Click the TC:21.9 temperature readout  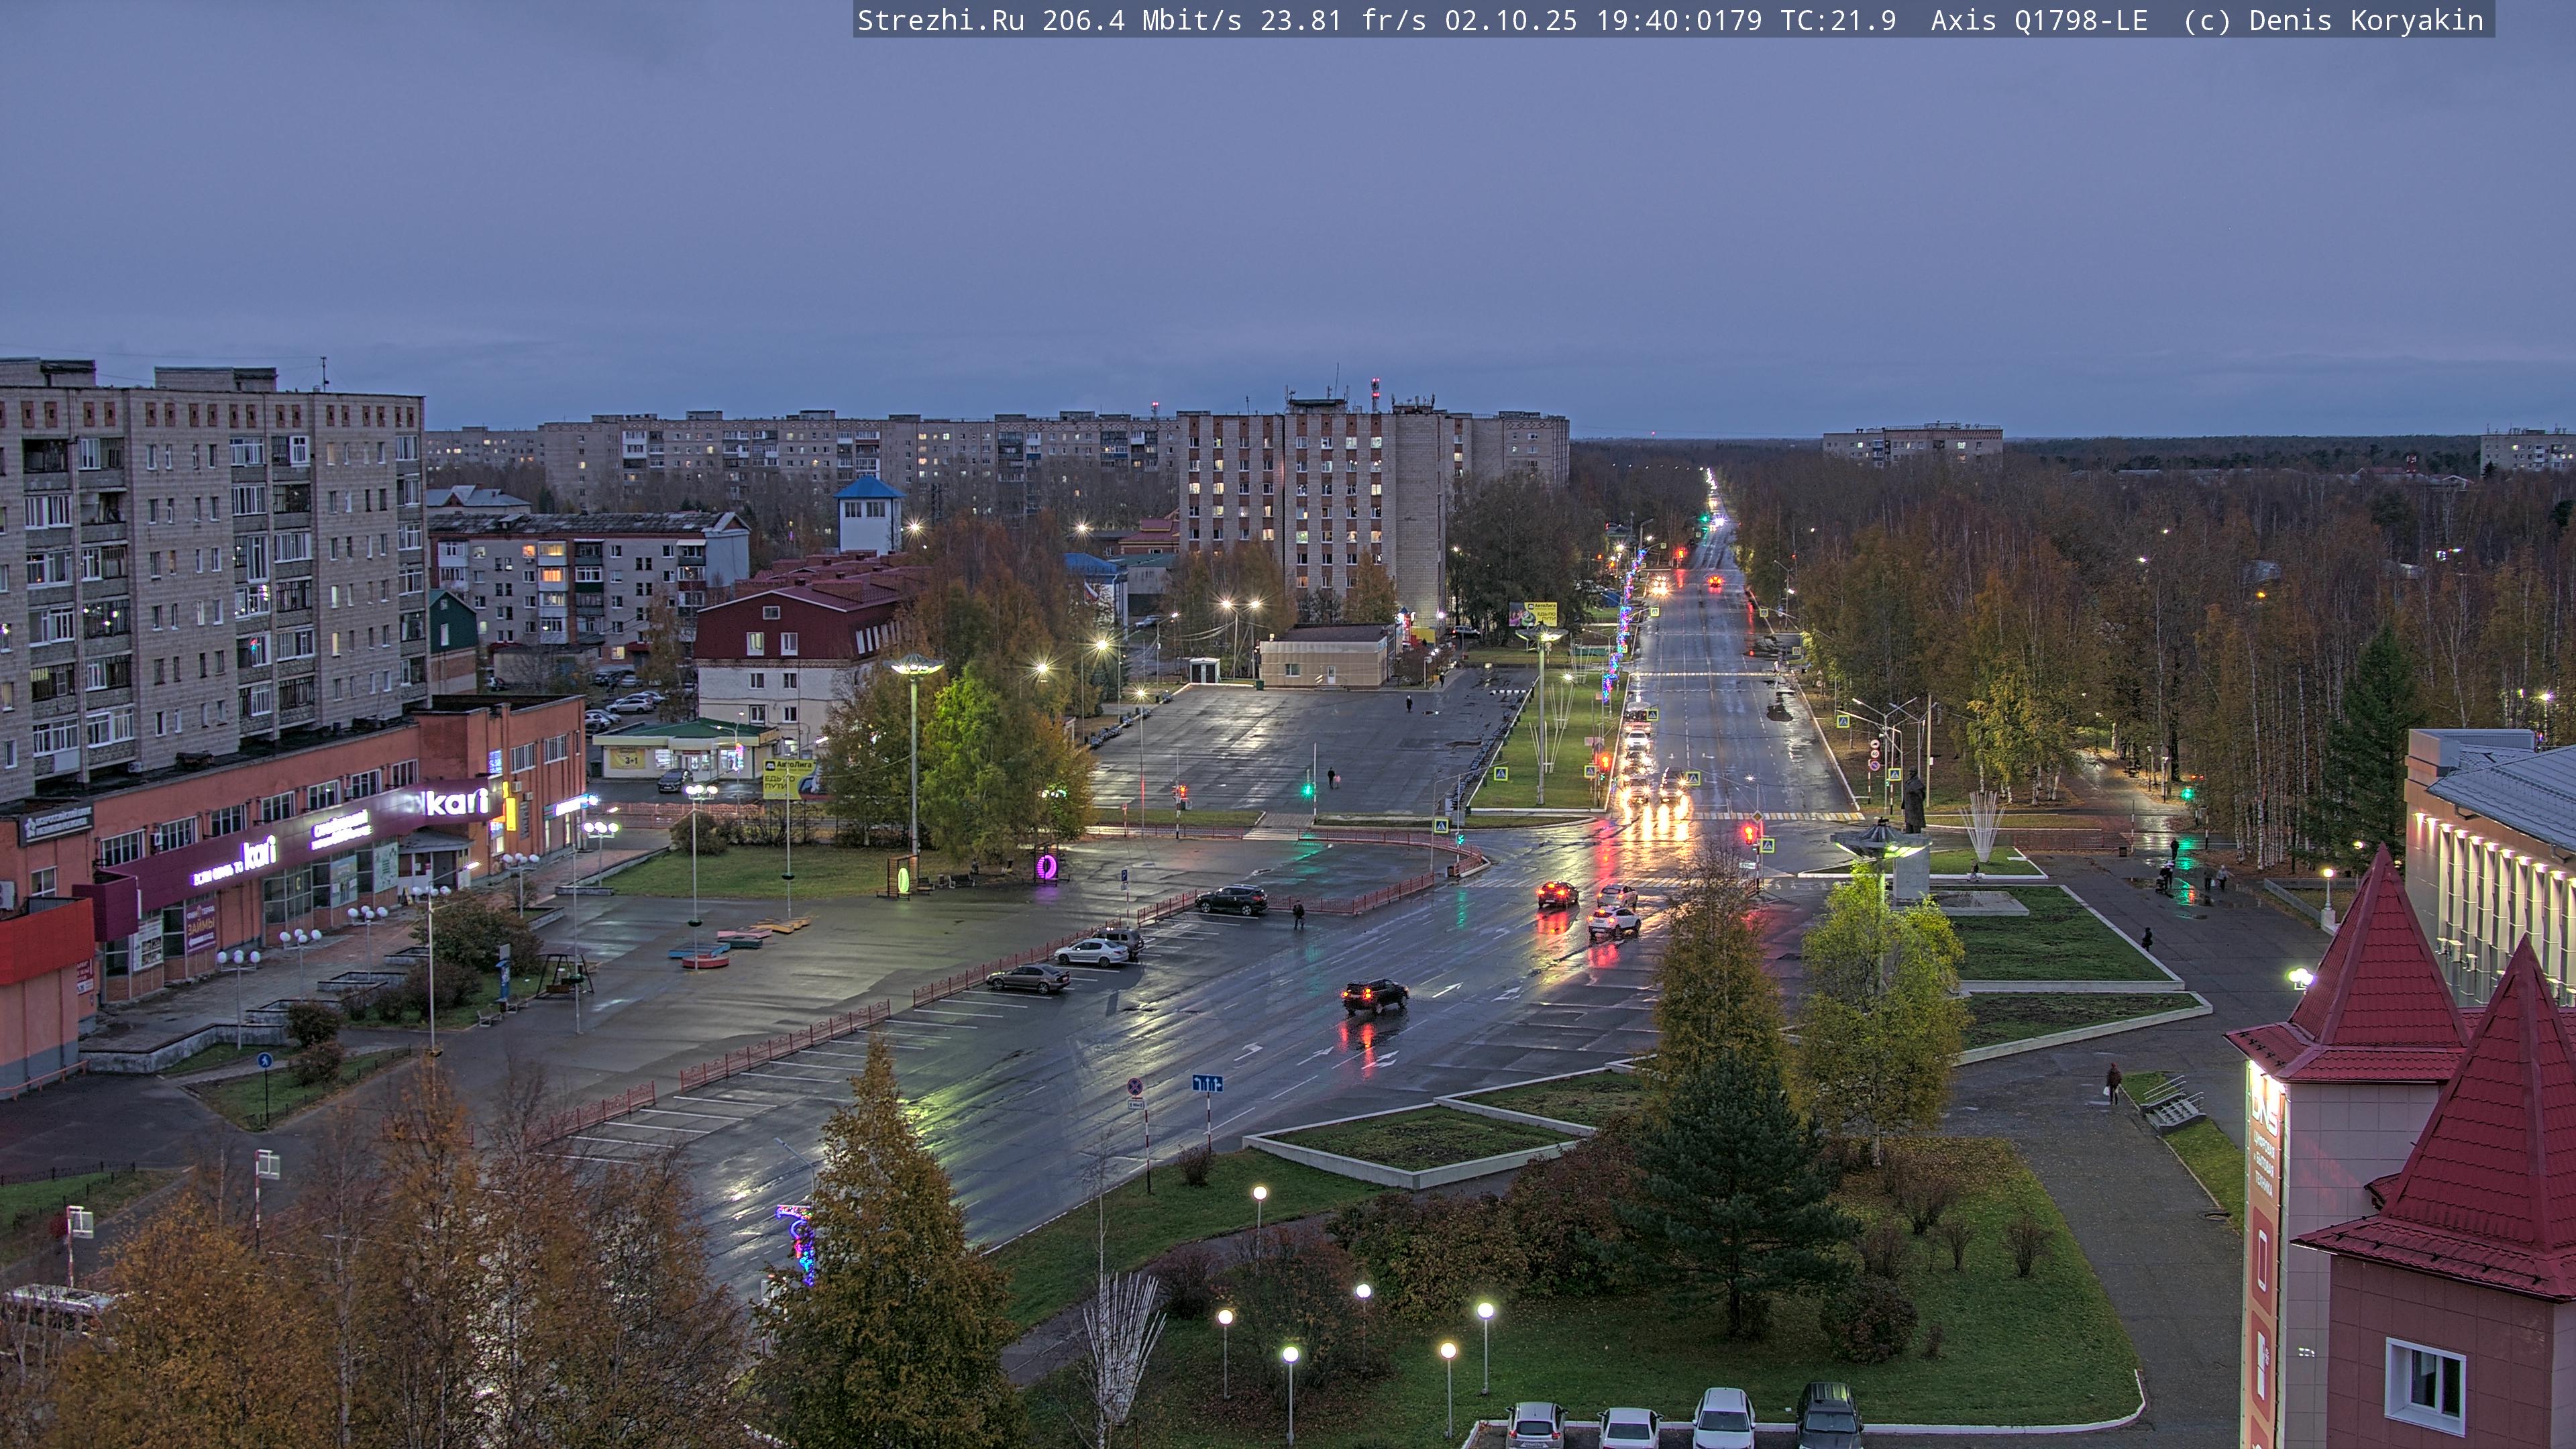tap(1838, 20)
